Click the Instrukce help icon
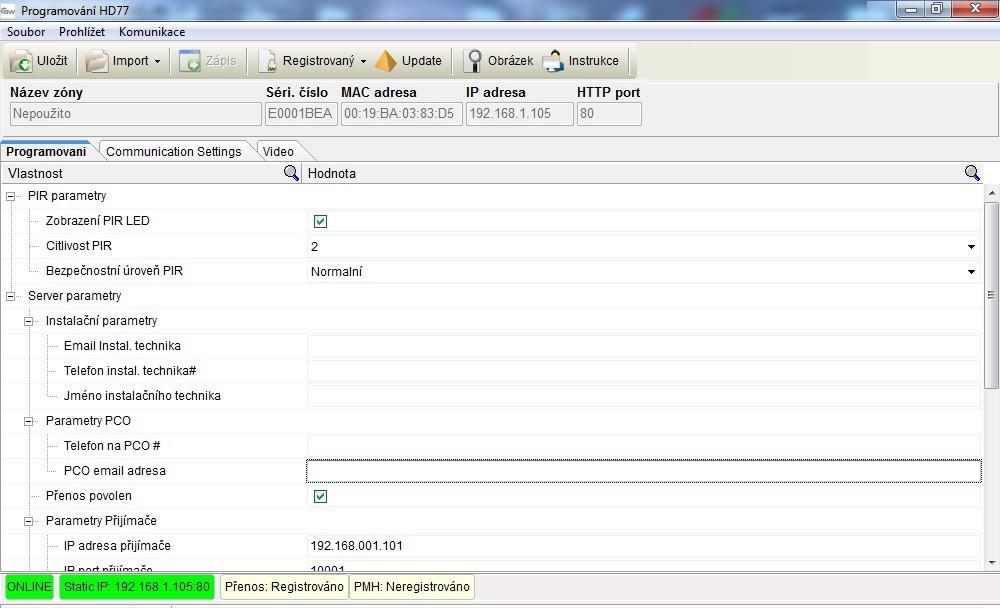Image resolution: width=1000 pixels, height=608 pixels. pyautogui.click(x=554, y=61)
